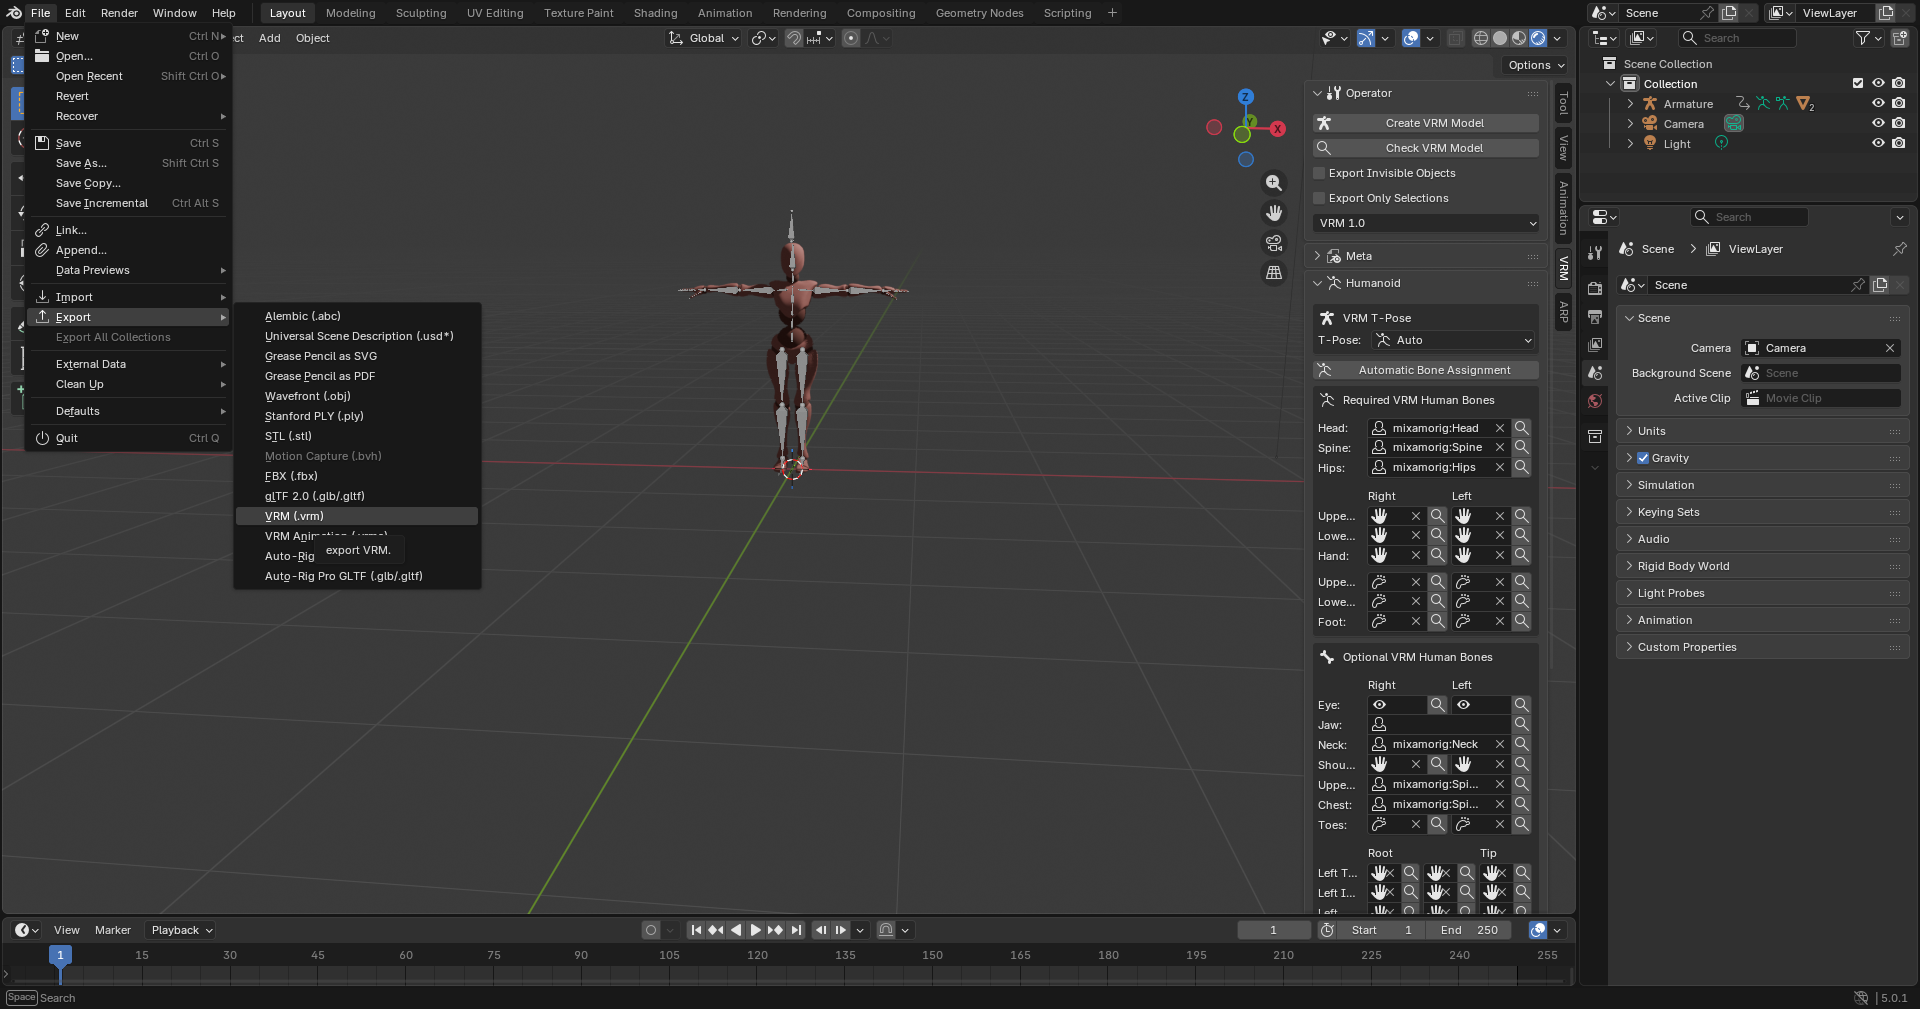Disable Armature in renders camera icon
1920x1009 pixels.
click(x=1898, y=103)
